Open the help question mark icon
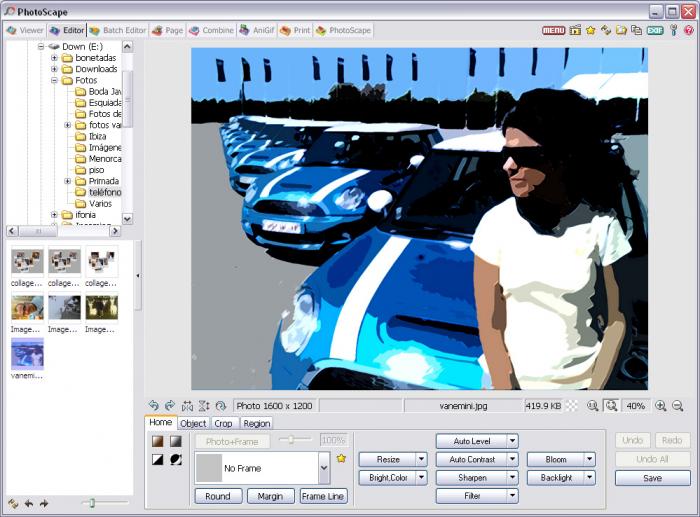 pyautogui.click(x=689, y=30)
